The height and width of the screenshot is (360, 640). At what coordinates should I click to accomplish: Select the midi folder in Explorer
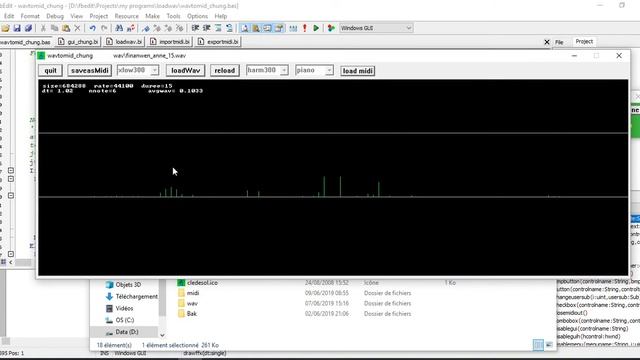tap(189, 293)
